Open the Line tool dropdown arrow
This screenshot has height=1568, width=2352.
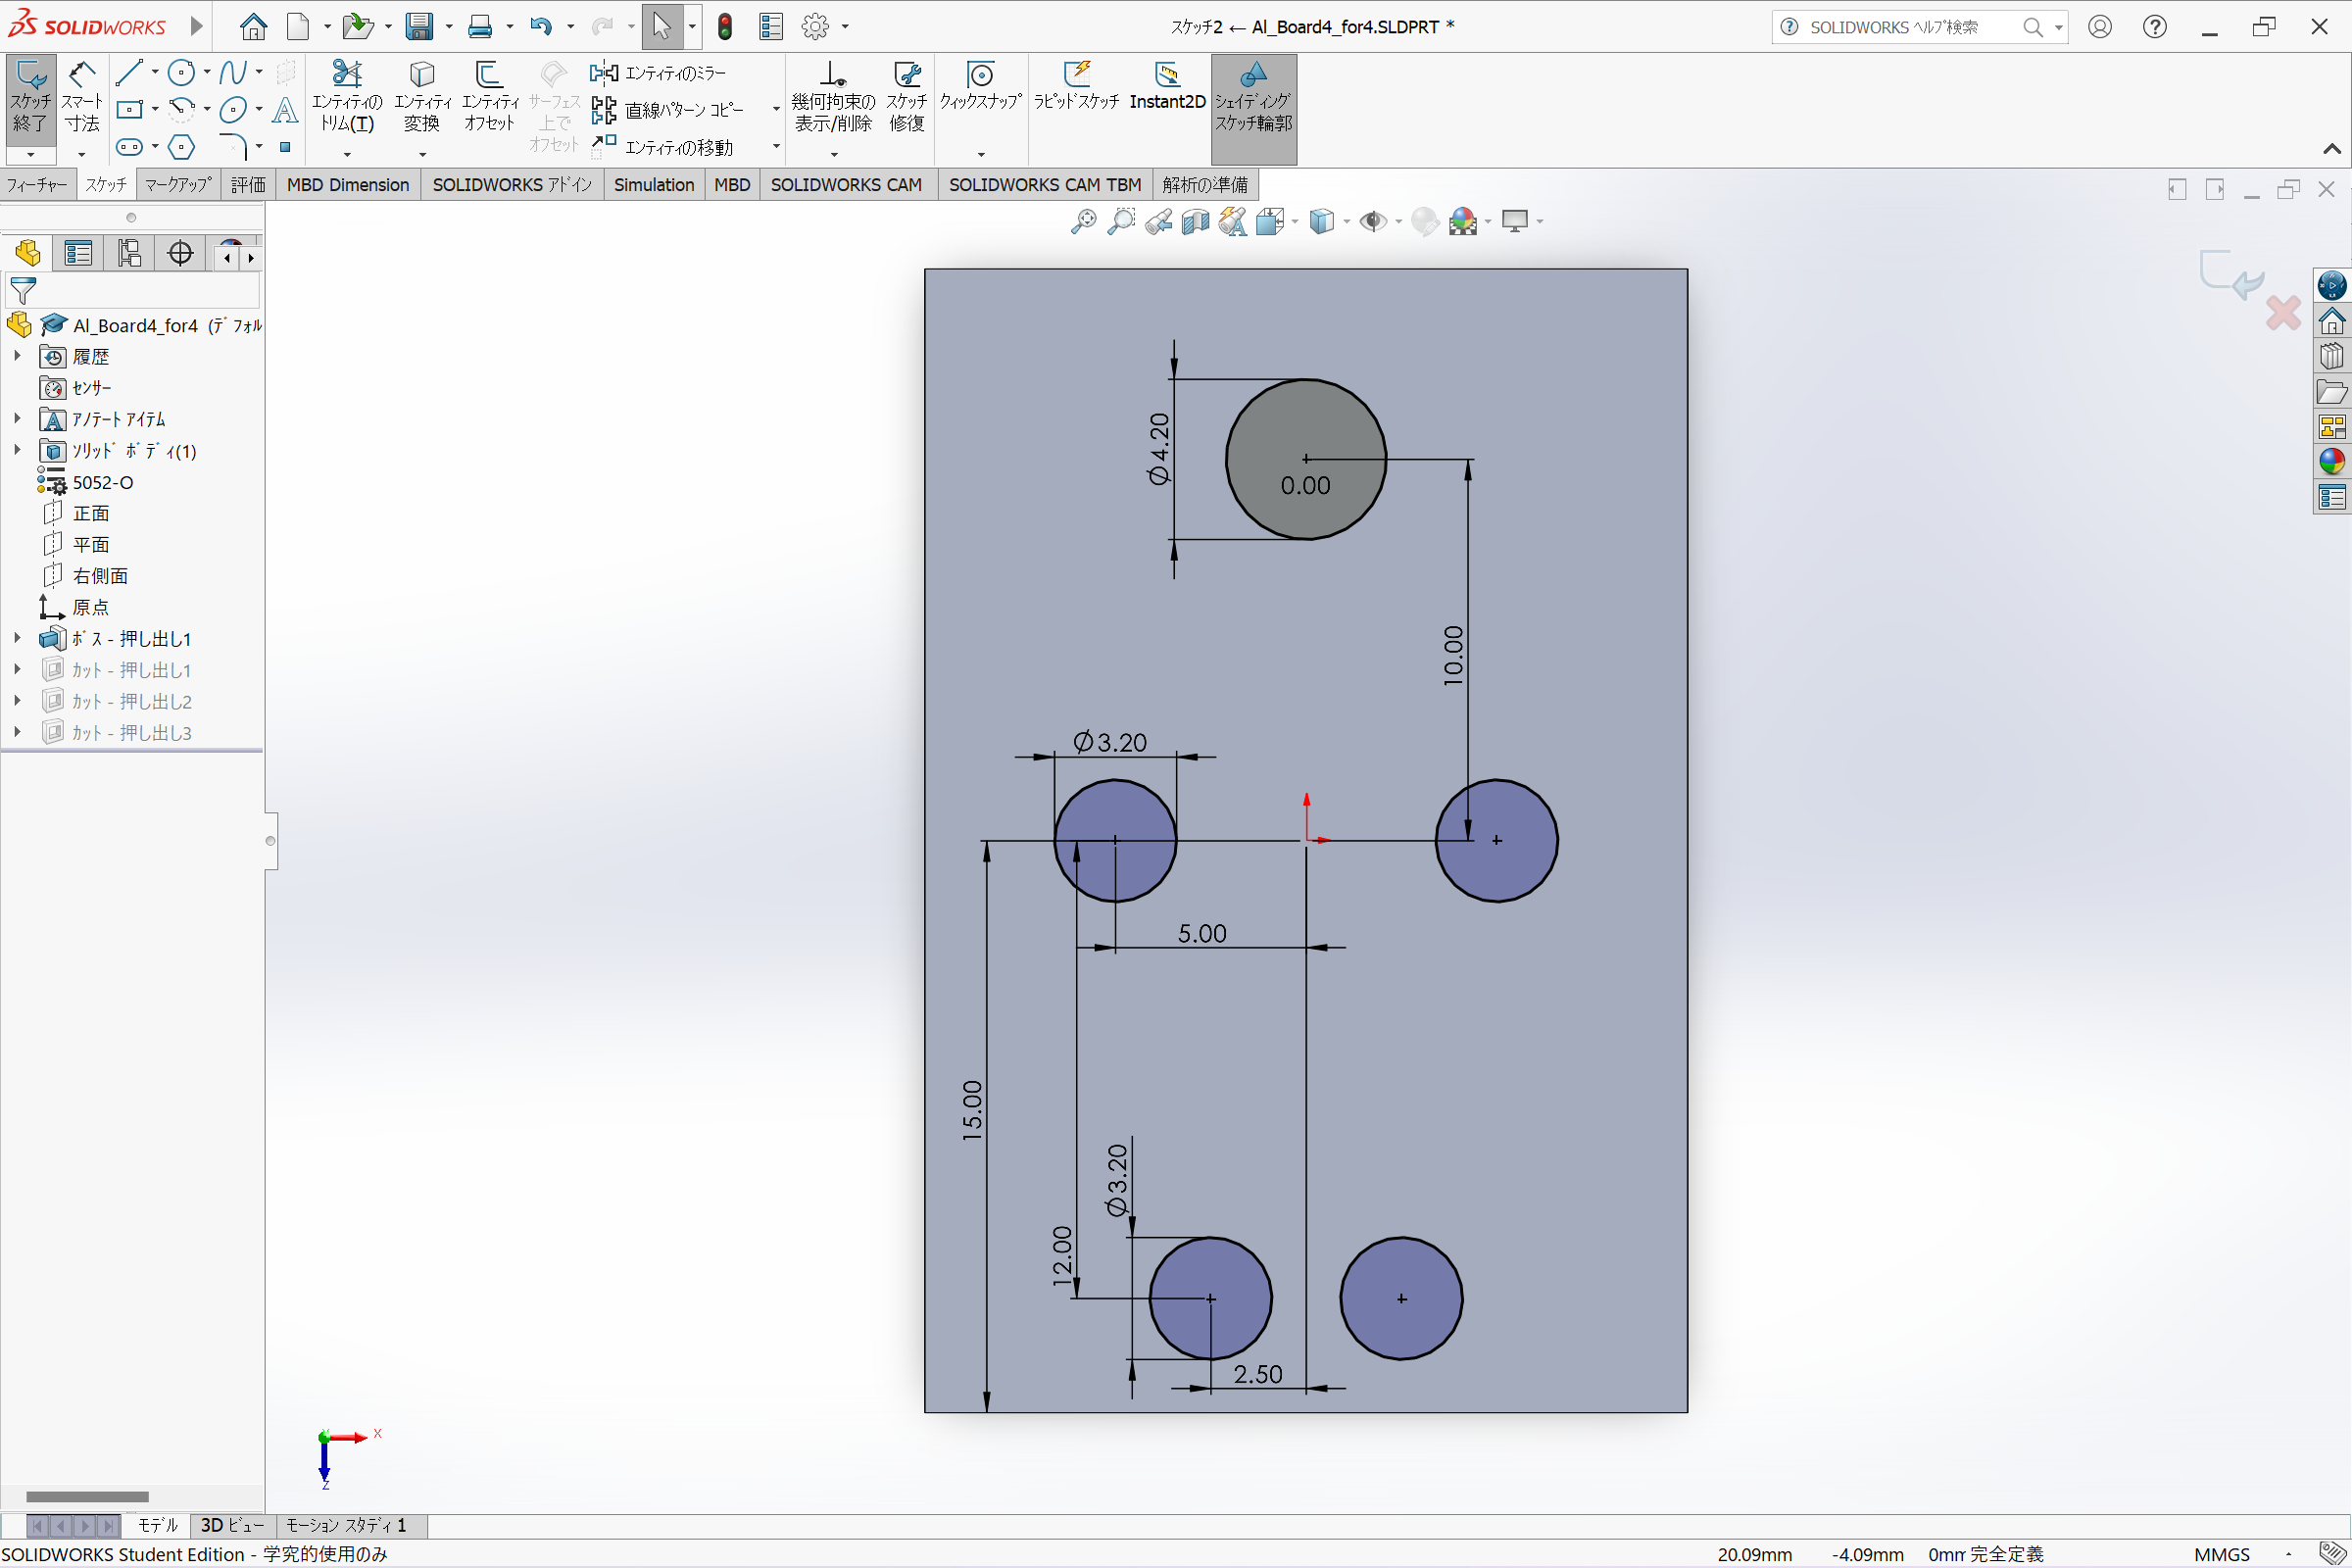(155, 72)
